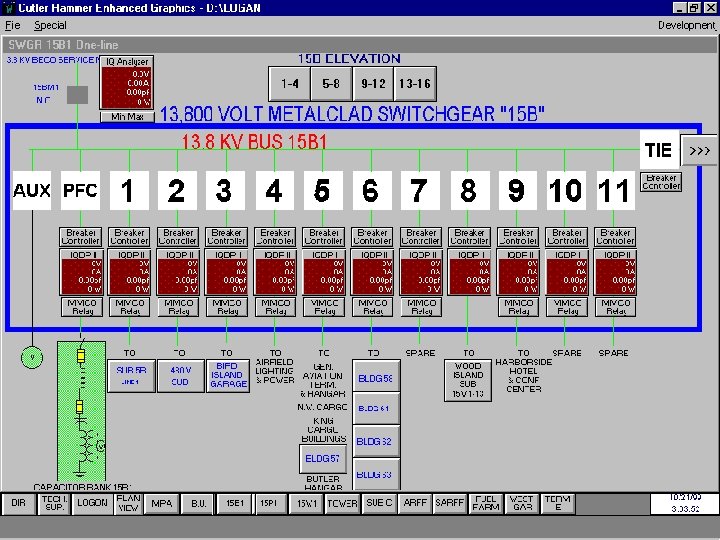The width and height of the screenshot is (720, 540).
Task: Open Breaker Controller under breaker 11
Action: point(615,236)
